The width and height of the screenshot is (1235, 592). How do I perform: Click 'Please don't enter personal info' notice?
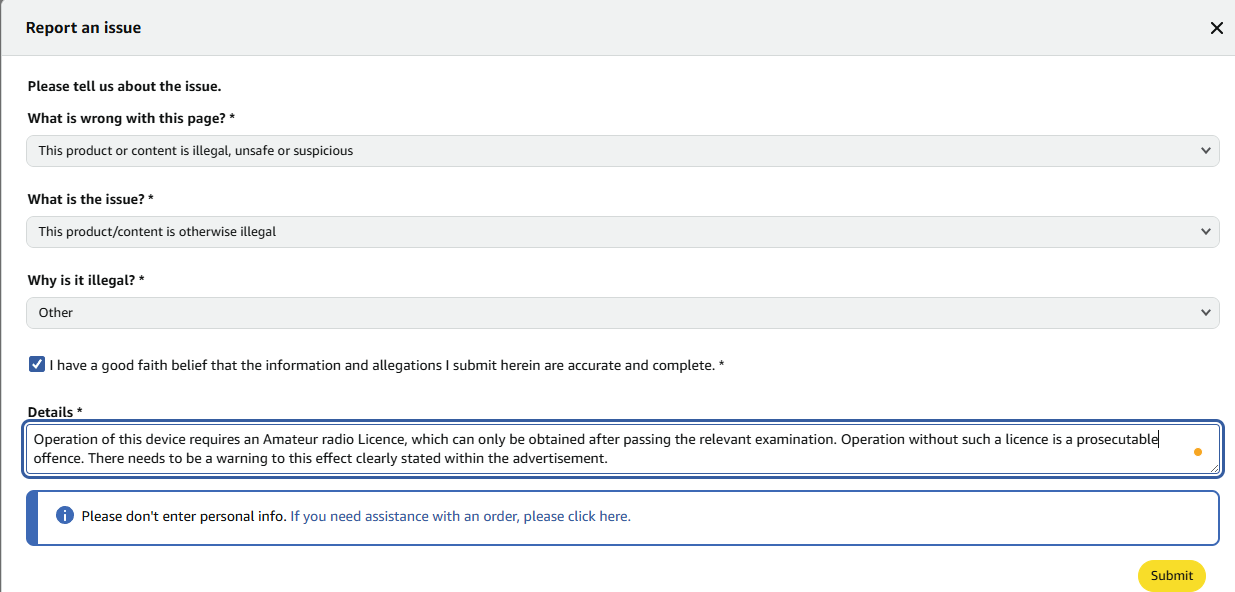pyautogui.click(x=184, y=517)
